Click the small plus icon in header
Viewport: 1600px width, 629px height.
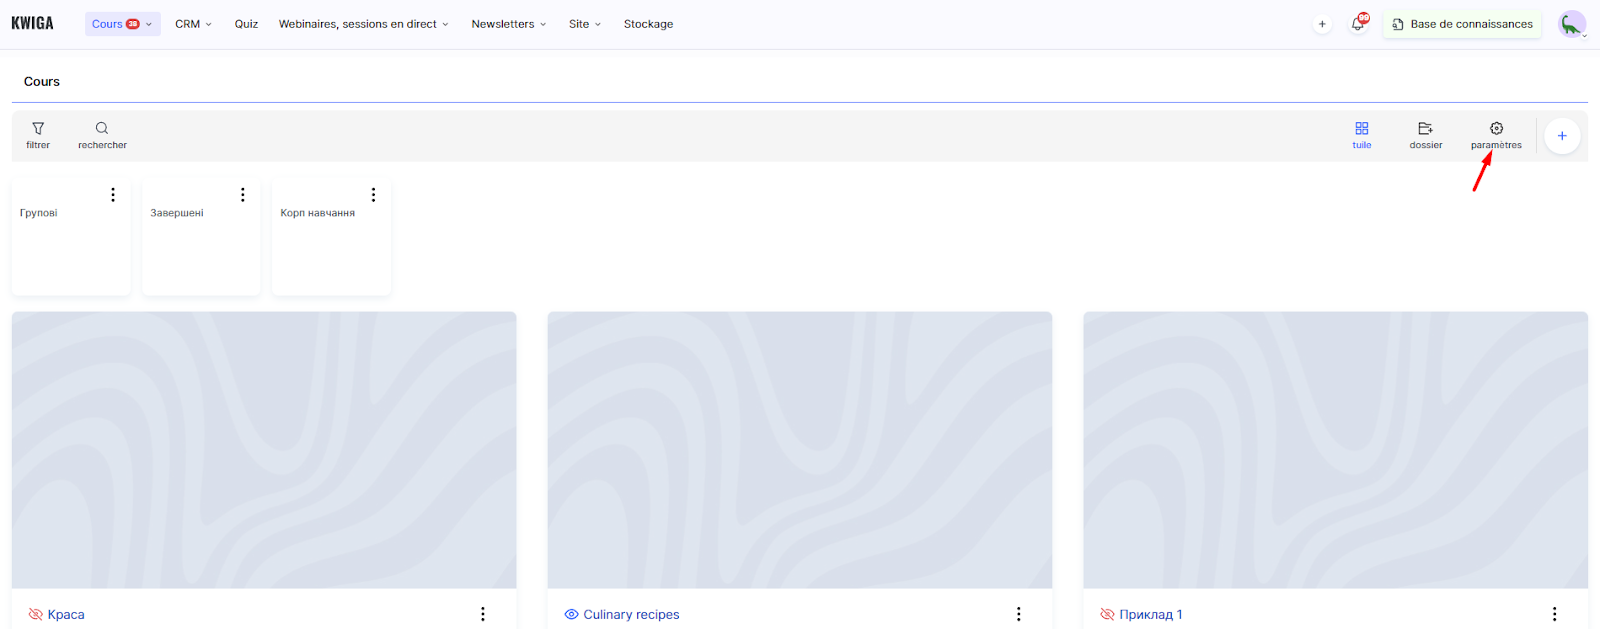tap(1322, 24)
